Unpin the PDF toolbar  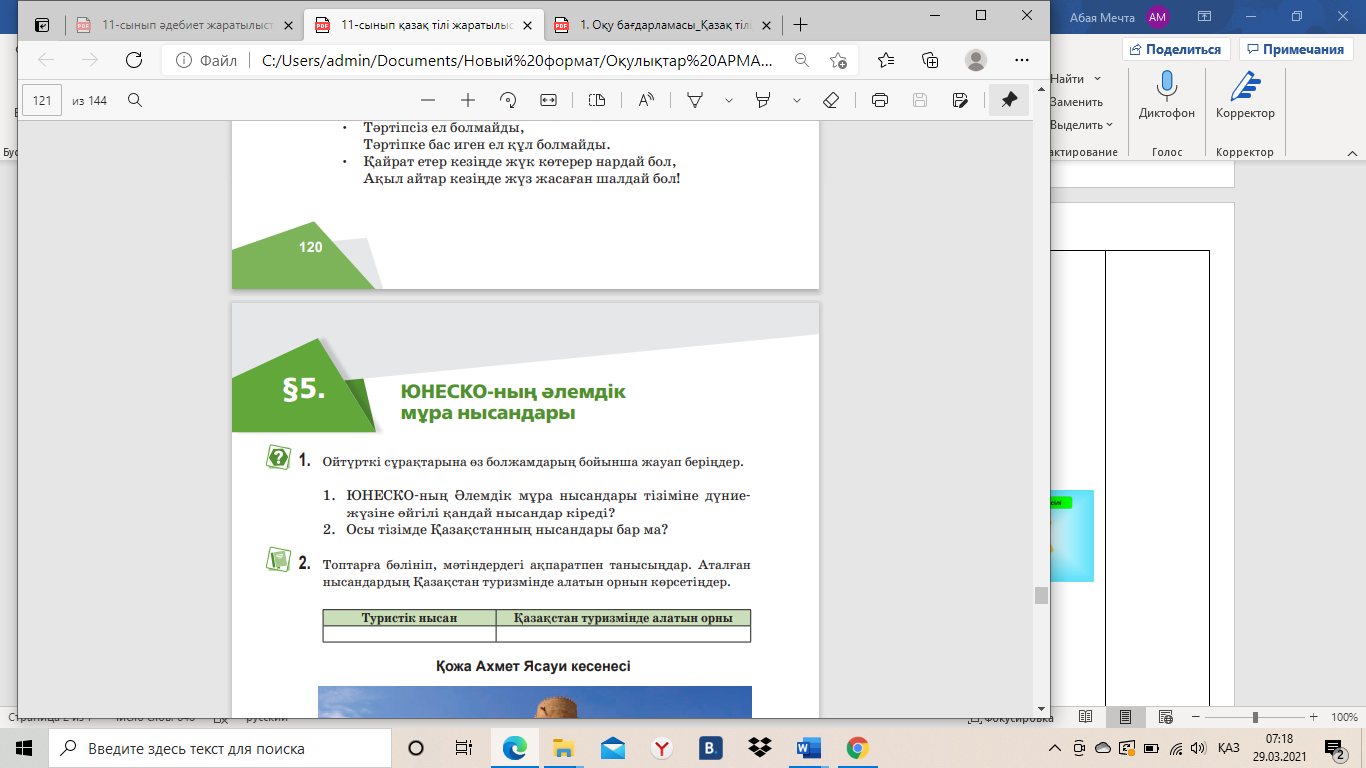[x=1009, y=100]
